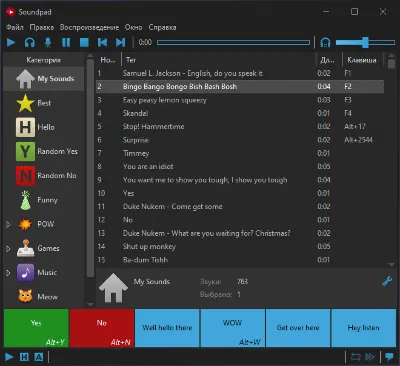Open the Hello category icon
This screenshot has height=366, width=400.
coord(25,127)
